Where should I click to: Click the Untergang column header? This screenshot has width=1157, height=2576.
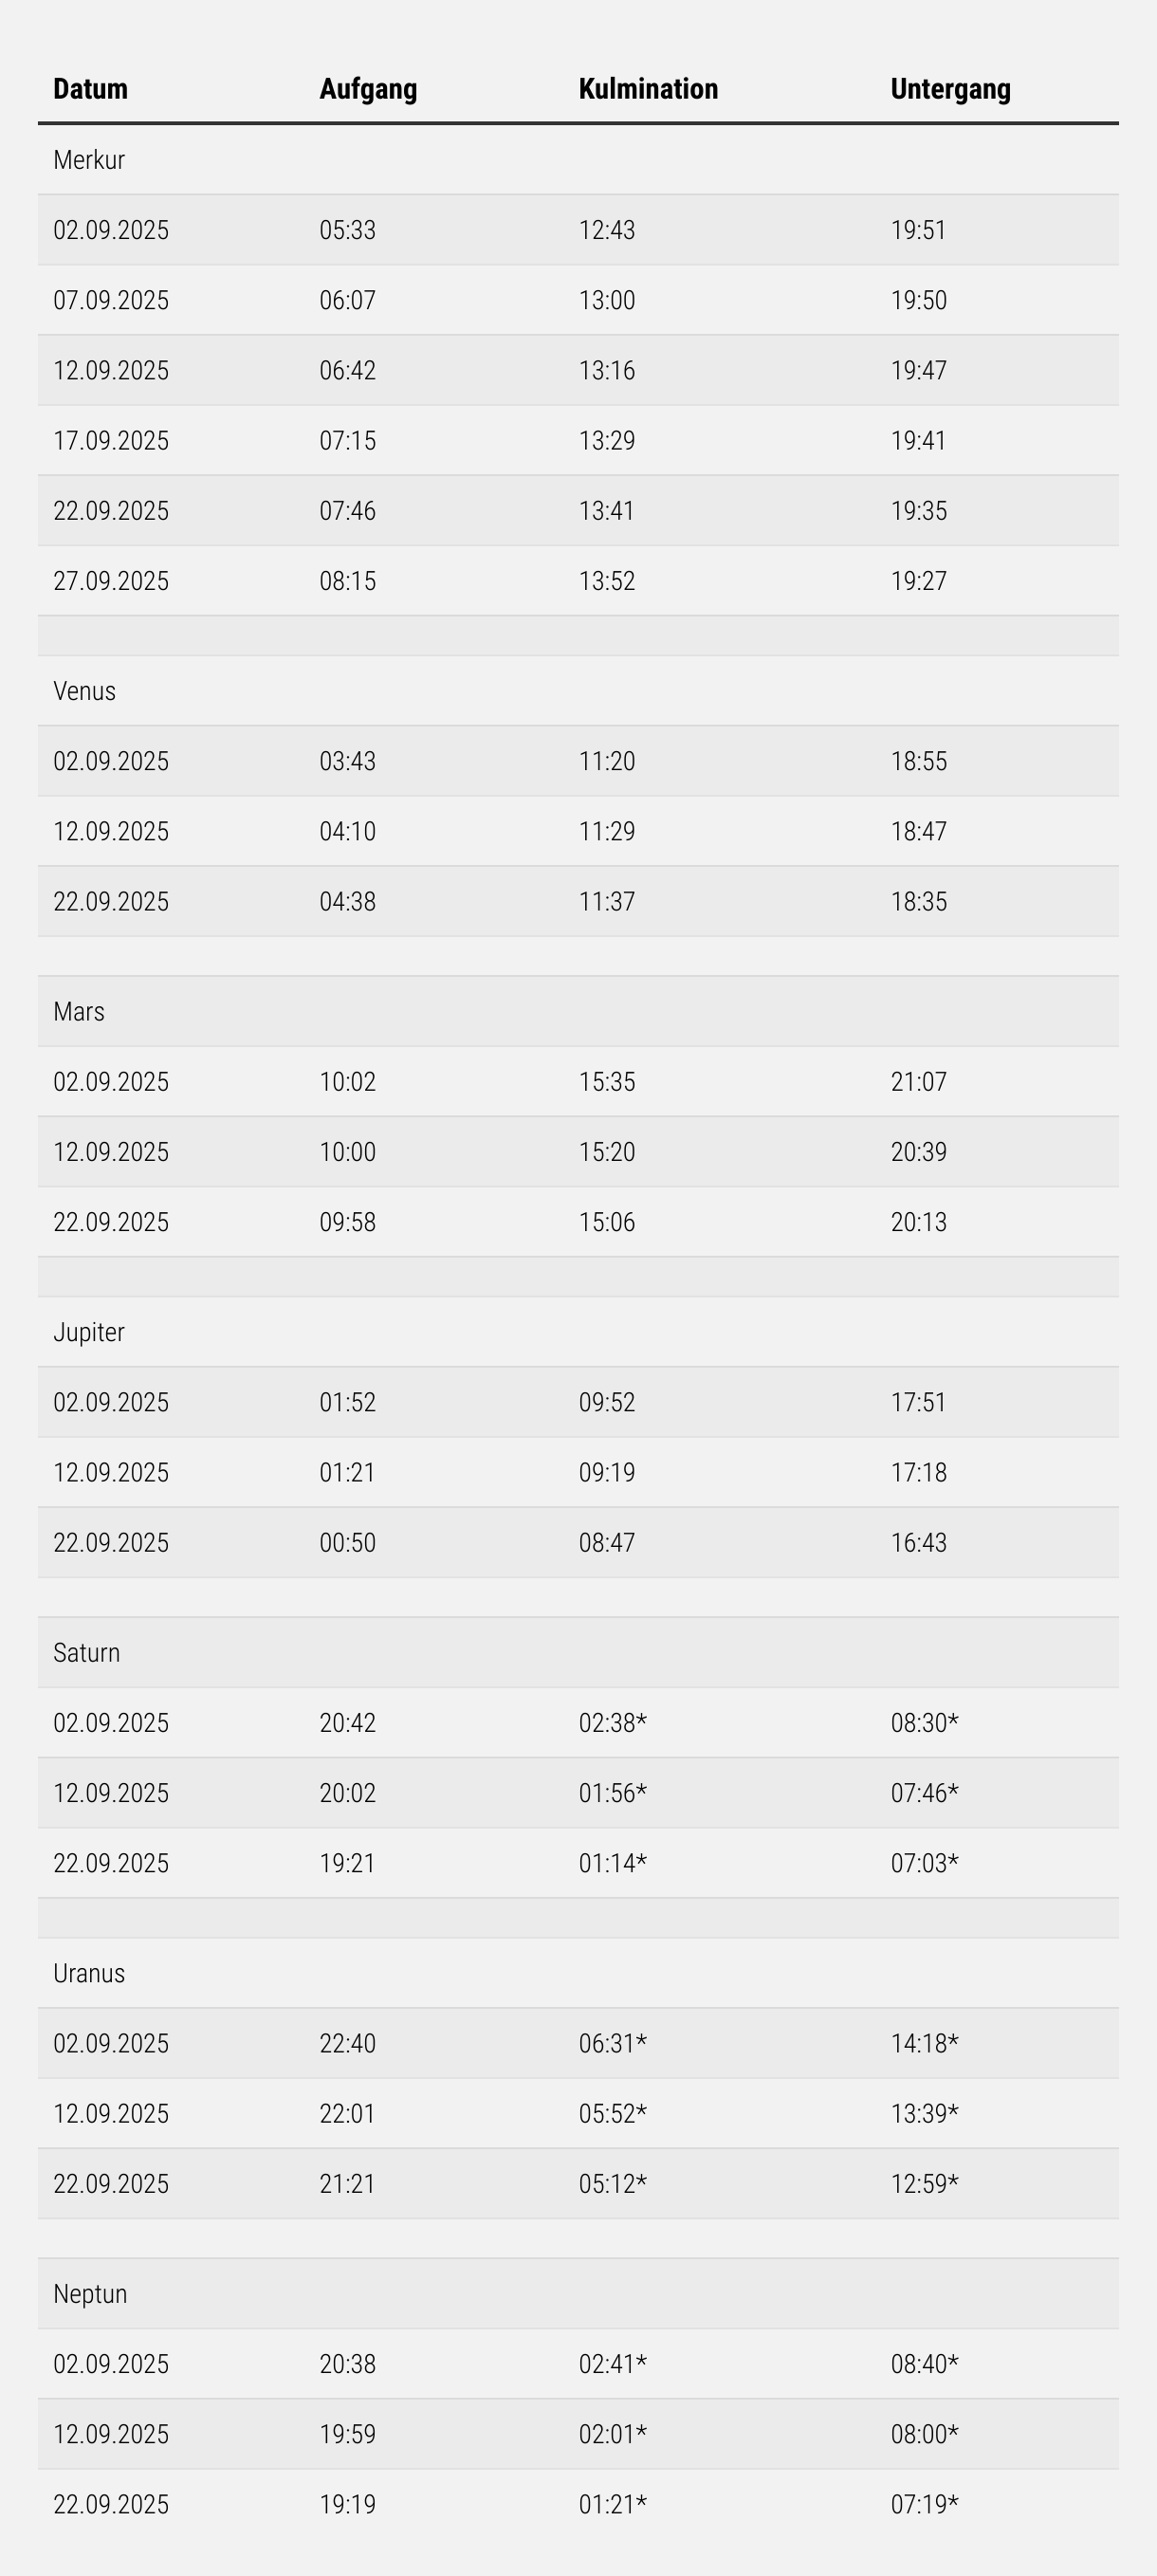click(950, 89)
